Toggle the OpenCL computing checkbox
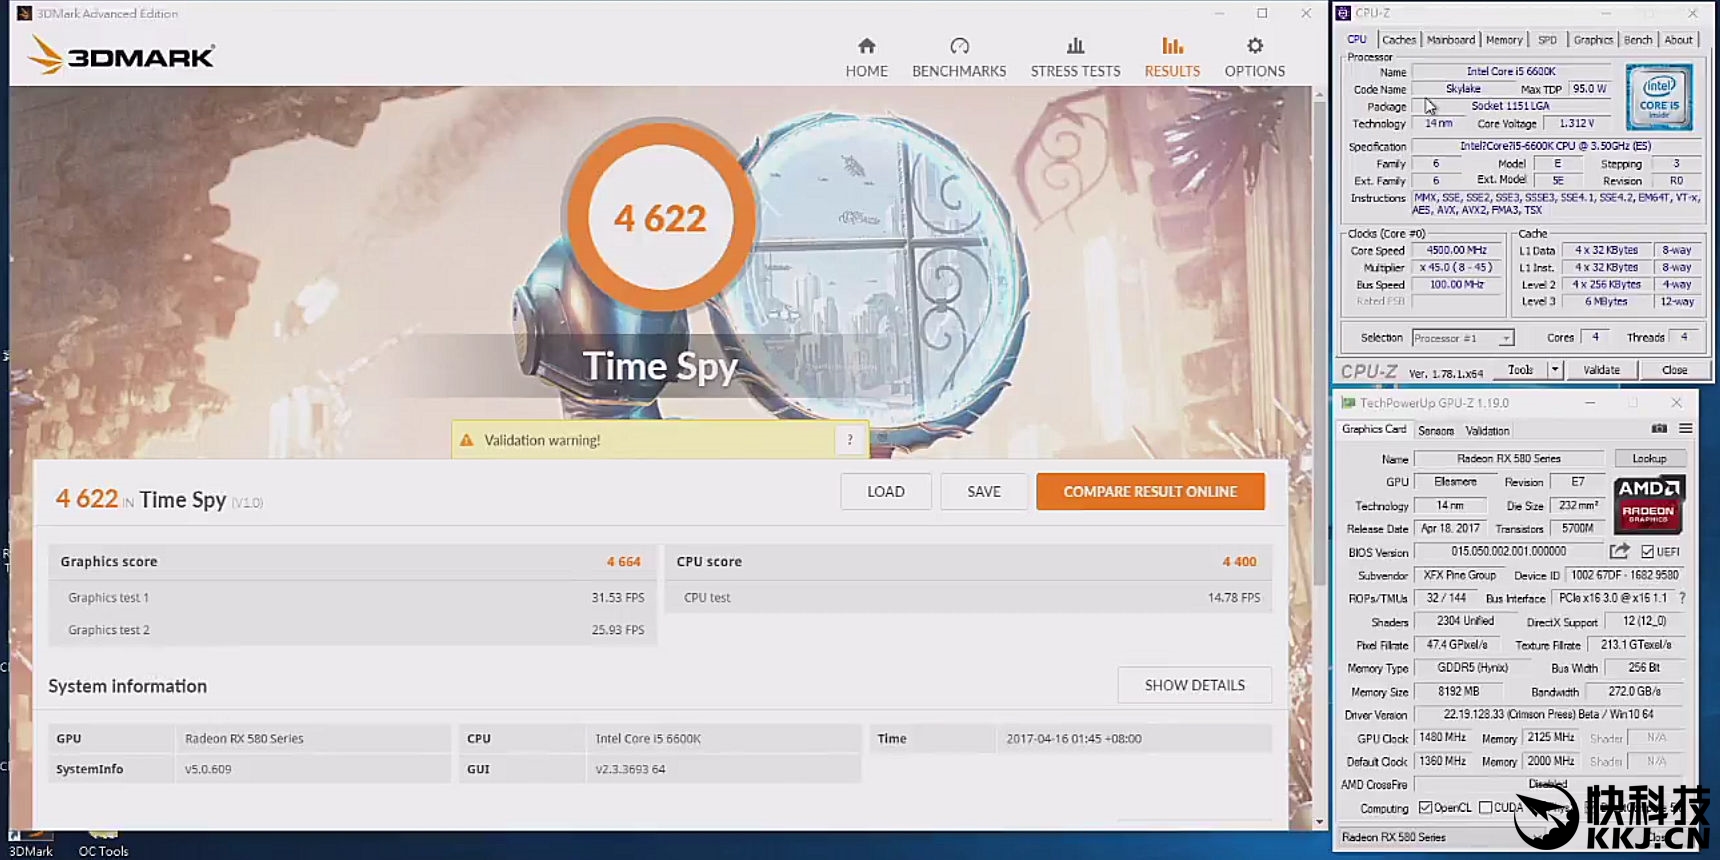Screen dimensions: 1720x860 tap(1425, 808)
